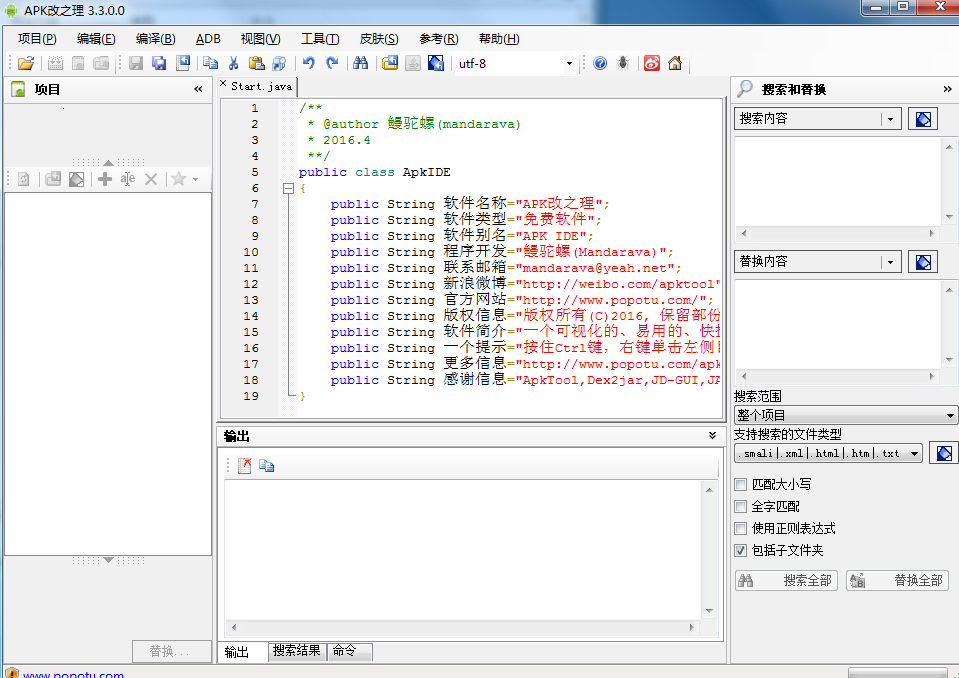Viewport: 959px width, 678px height.
Task: Open the 视图(V) menu
Action: 261,39
